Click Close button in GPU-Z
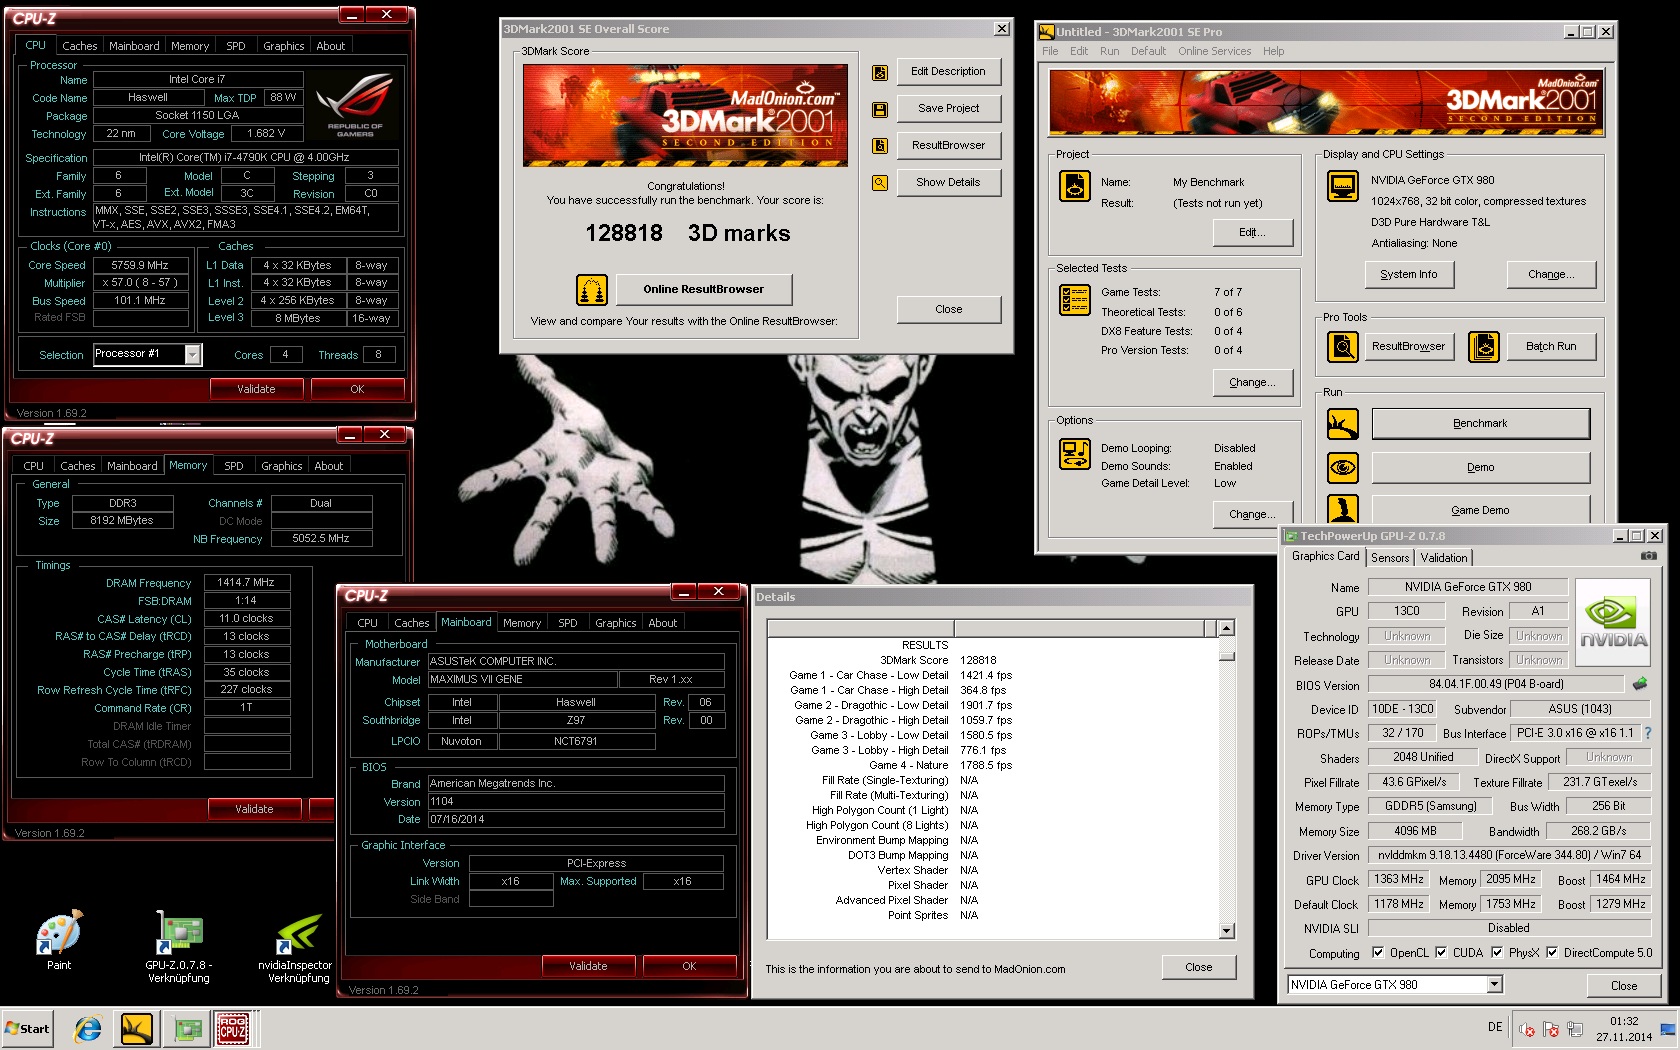 click(1623, 986)
